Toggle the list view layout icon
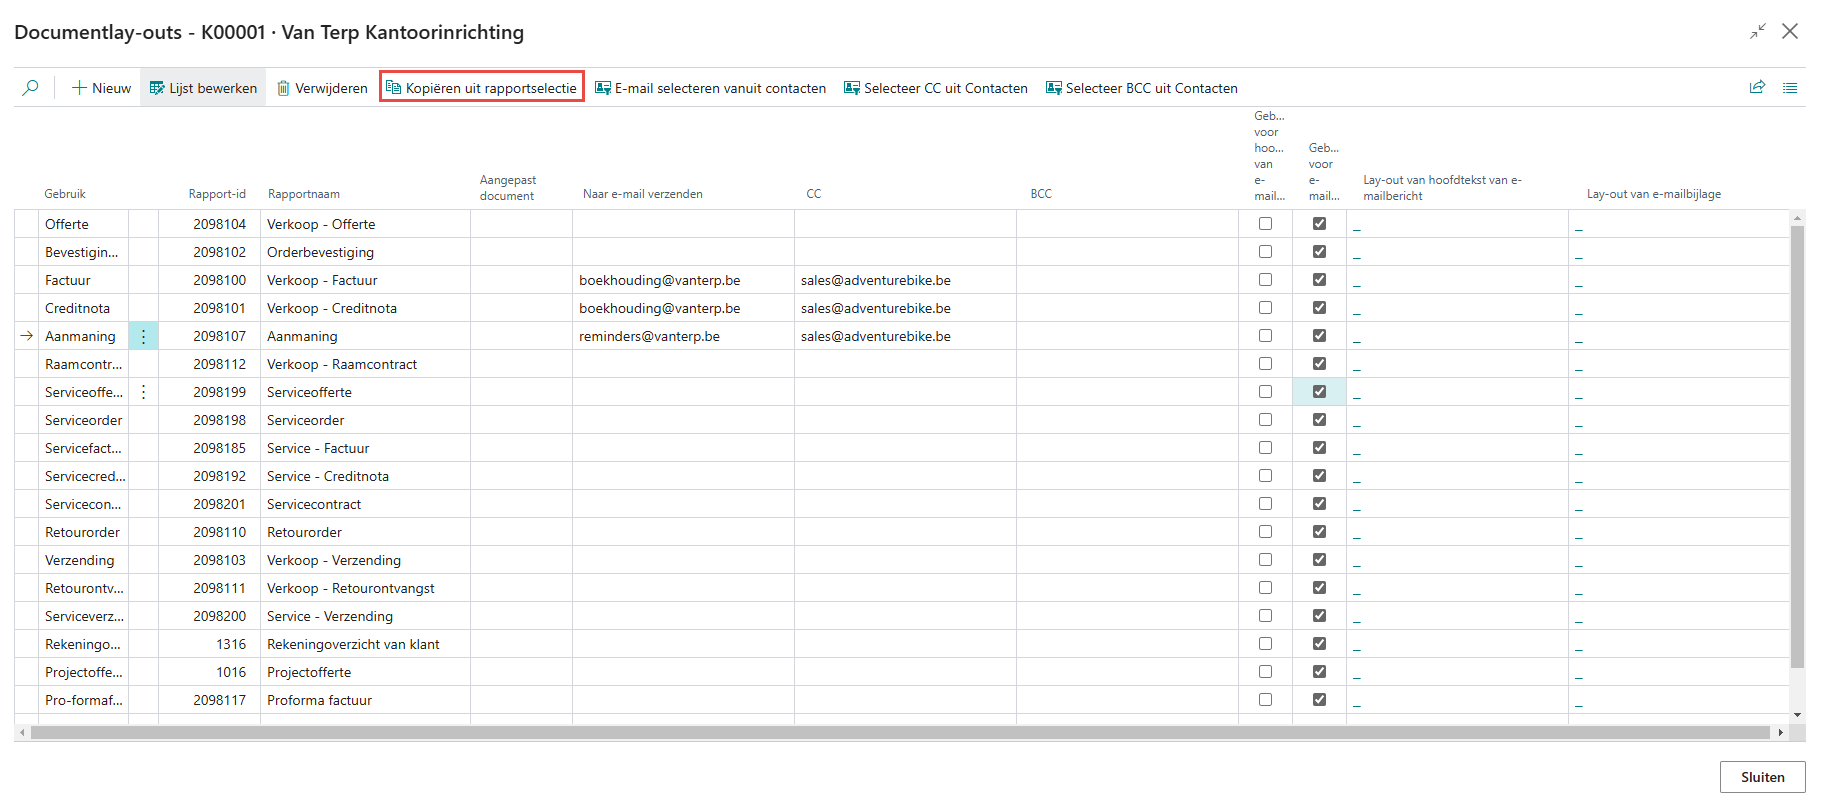Viewport: 1821px width, 805px height. click(1790, 88)
